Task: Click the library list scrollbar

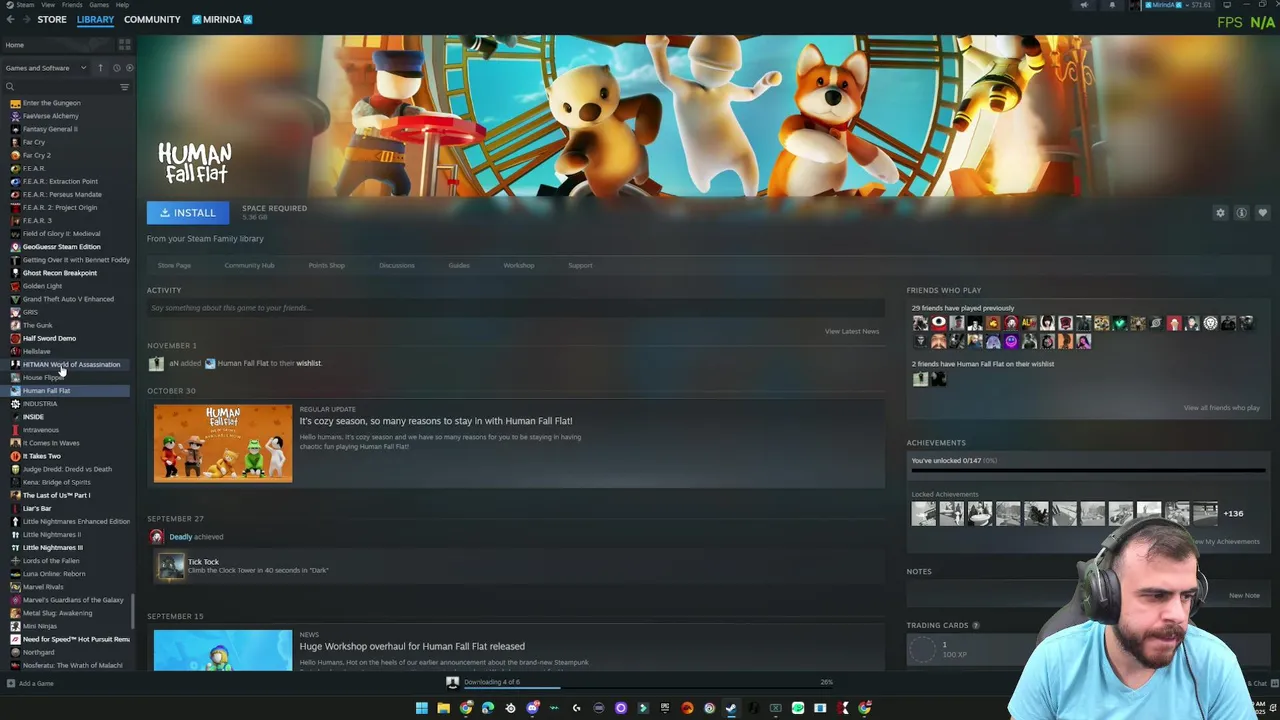Action: [133, 613]
